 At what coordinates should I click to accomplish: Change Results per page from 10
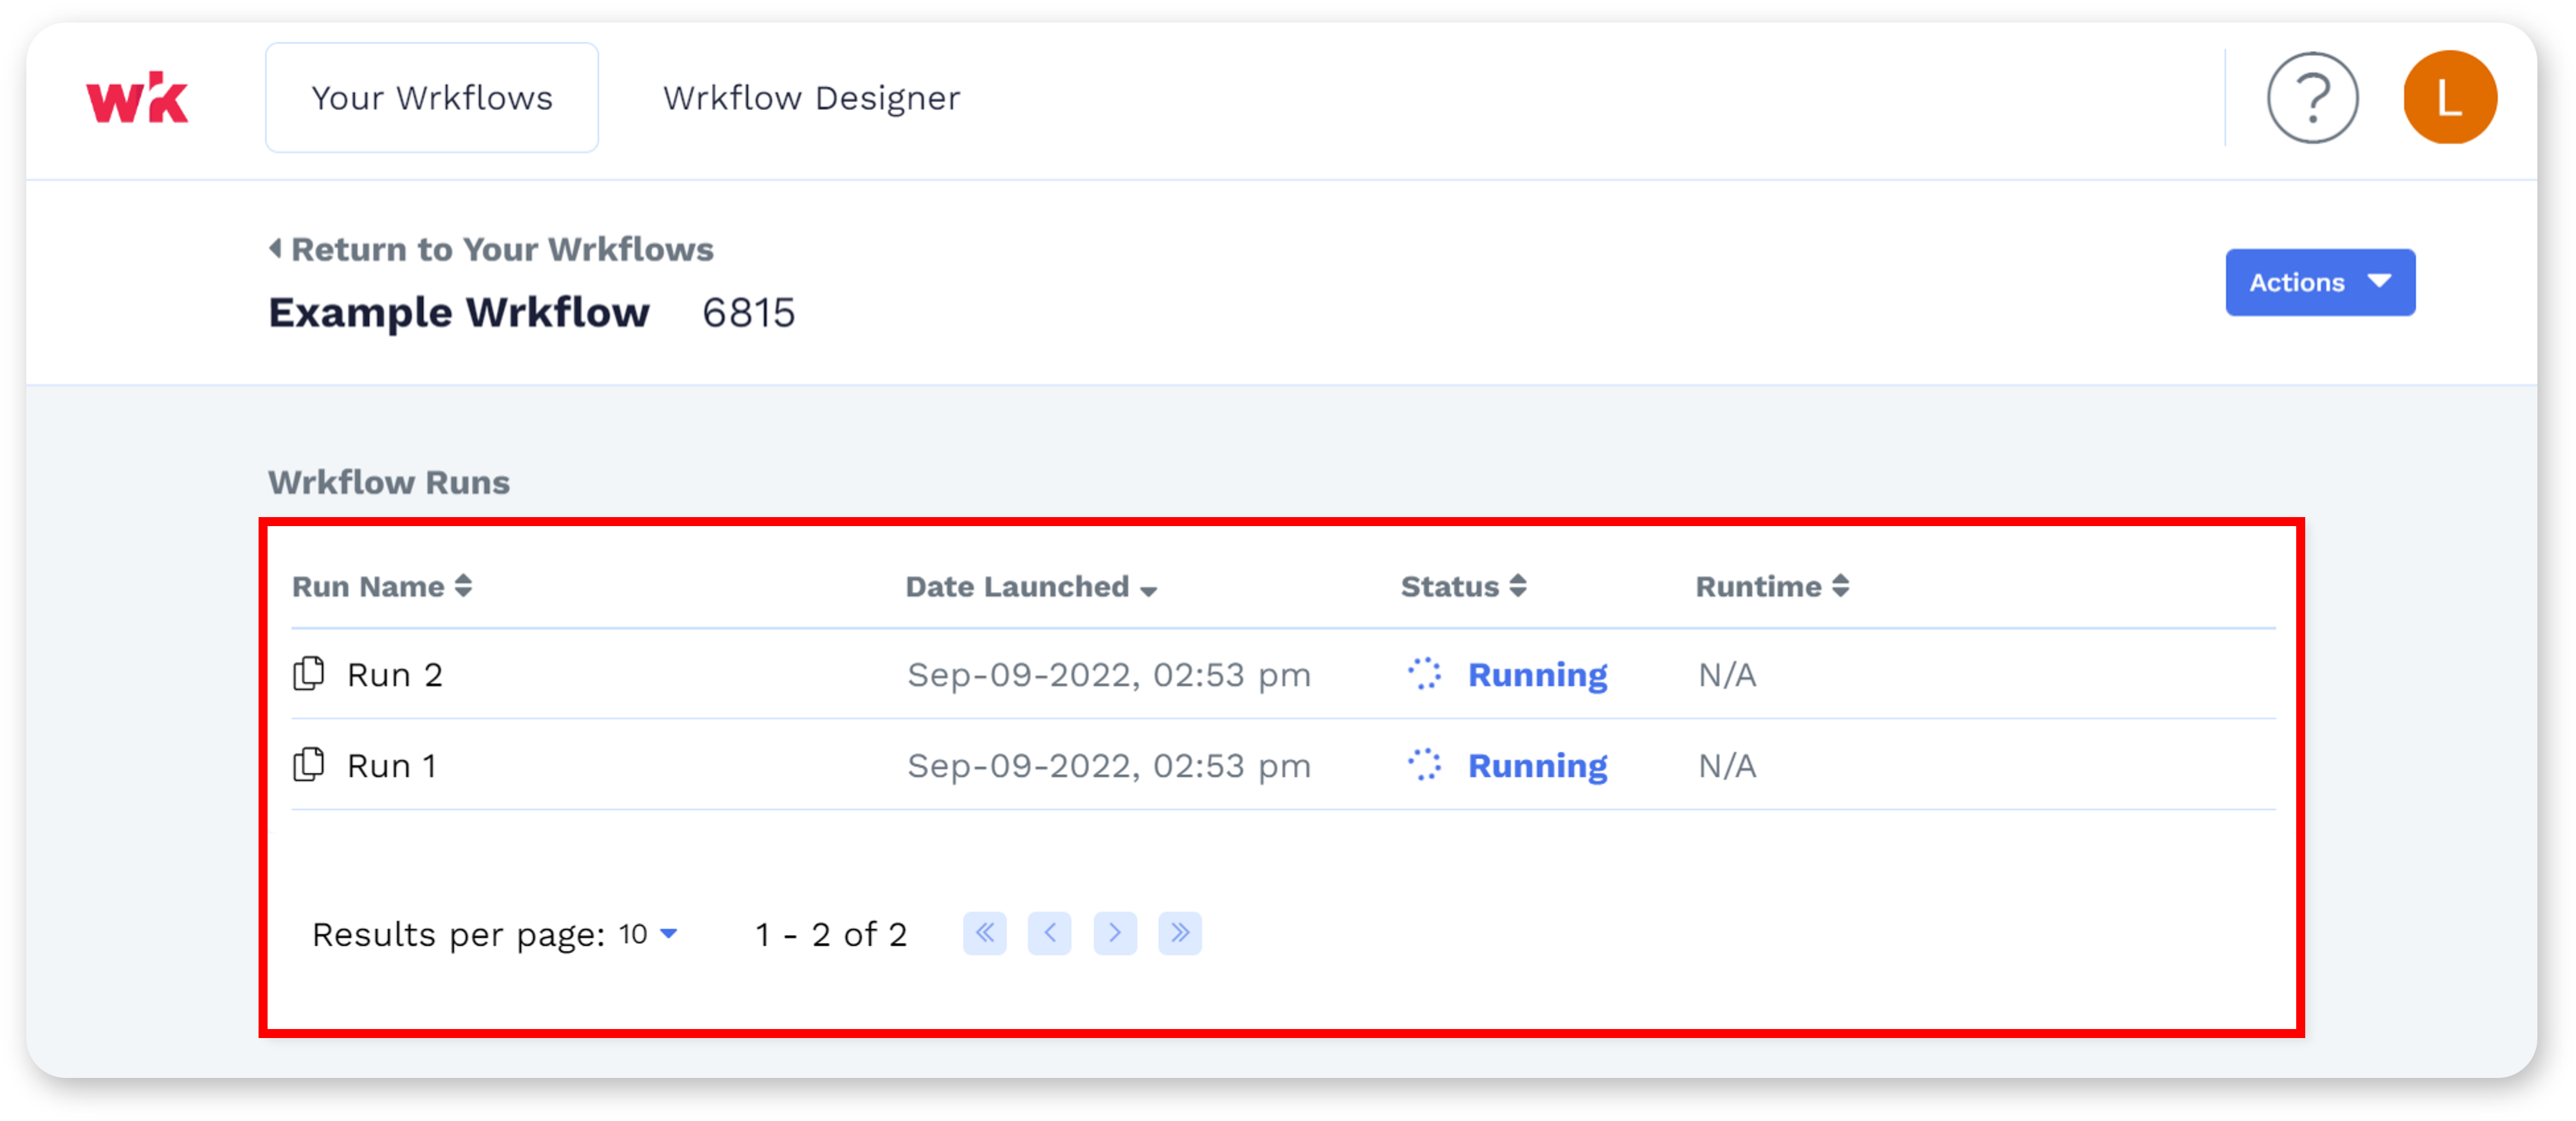pyautogui.click(x=648, y=934)
